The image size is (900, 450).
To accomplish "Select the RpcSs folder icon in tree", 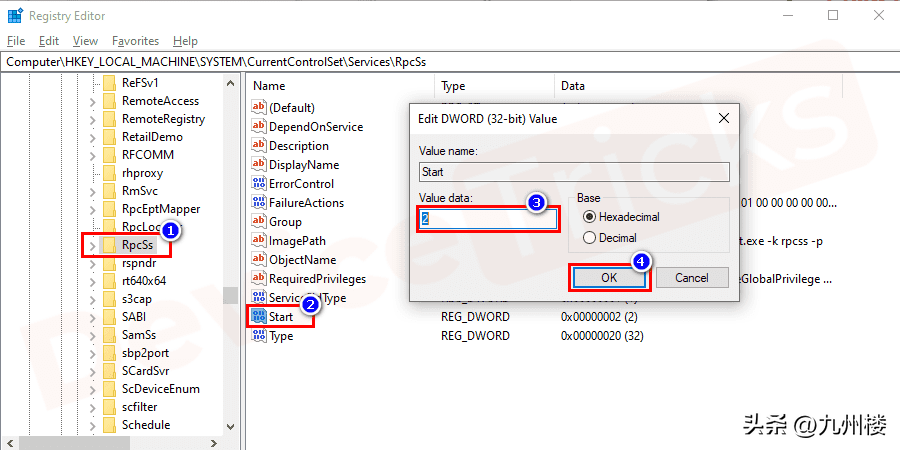I will coord(109,245).
